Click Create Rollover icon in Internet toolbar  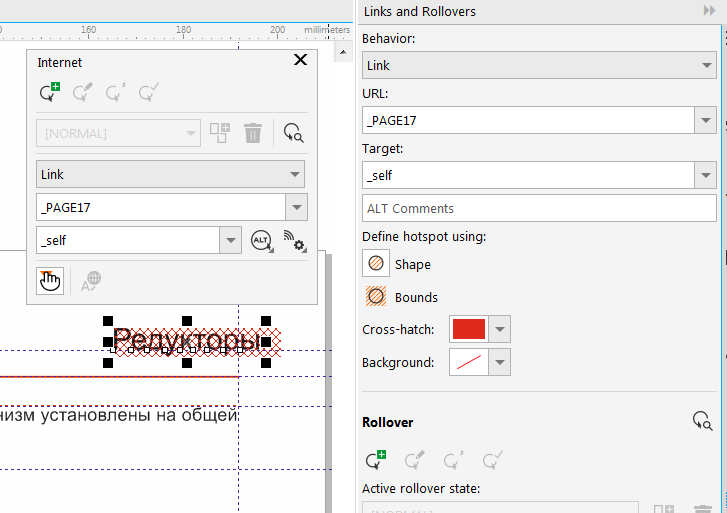[x=50, y=92]
